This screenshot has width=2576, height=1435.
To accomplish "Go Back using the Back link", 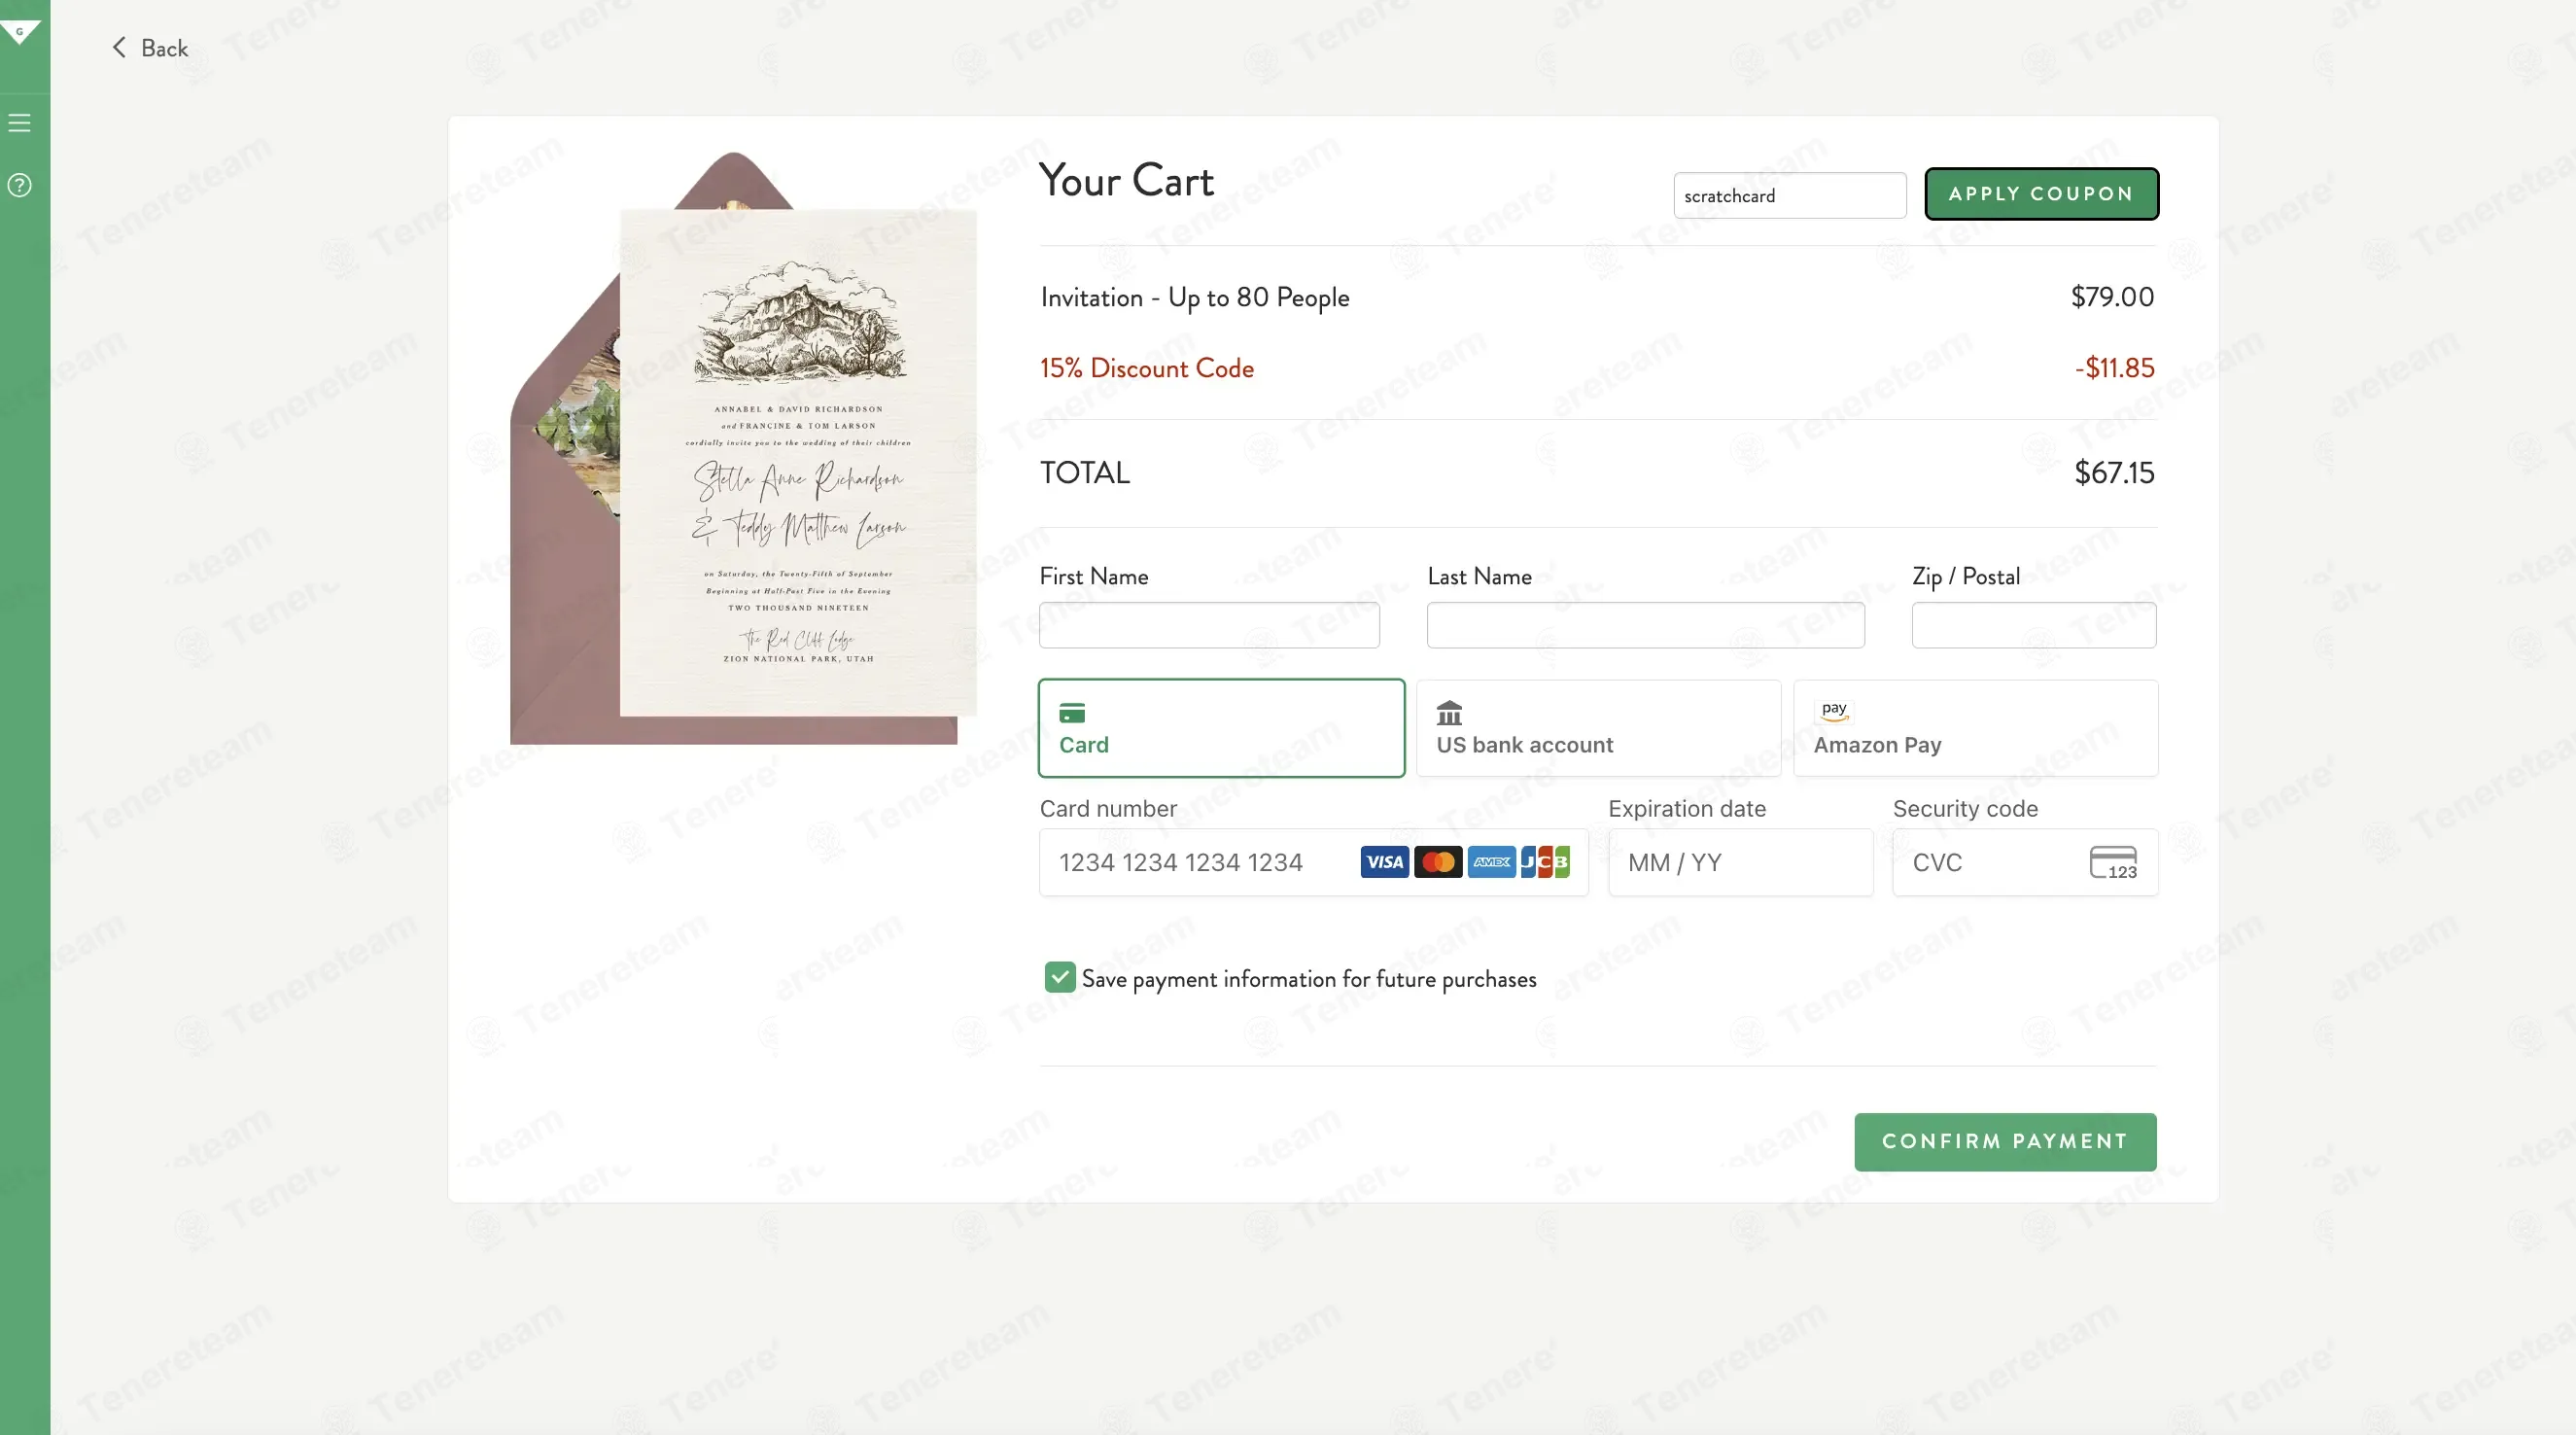I will 149,48.
